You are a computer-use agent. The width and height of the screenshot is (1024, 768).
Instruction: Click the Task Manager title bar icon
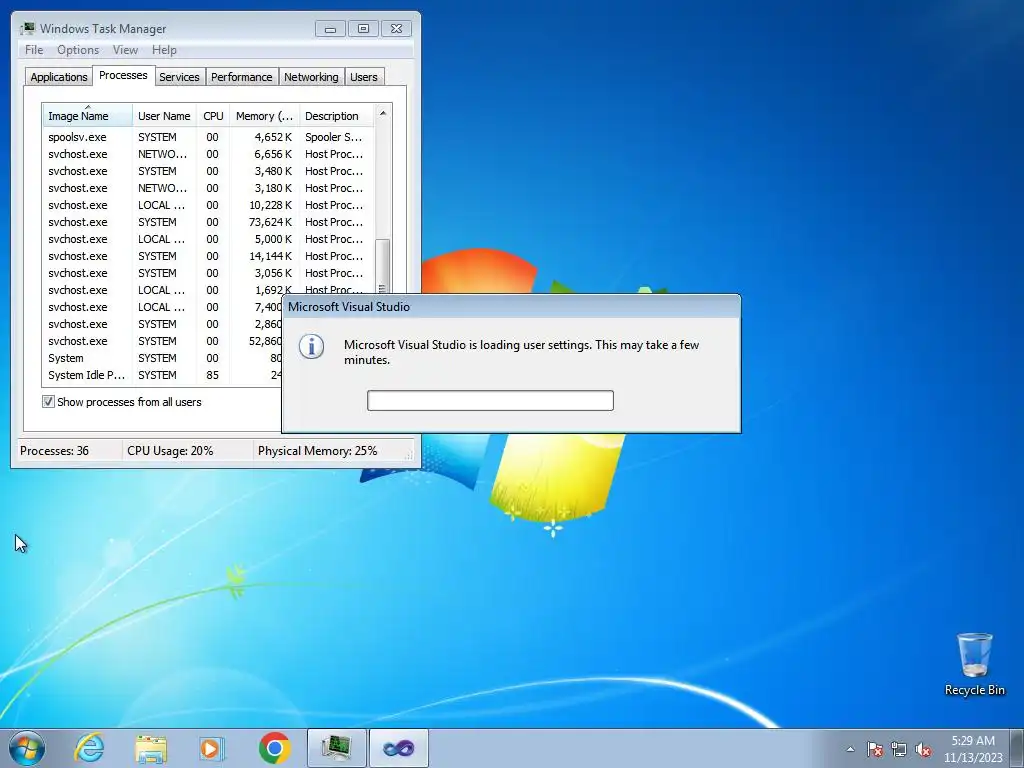coord(27,29)
